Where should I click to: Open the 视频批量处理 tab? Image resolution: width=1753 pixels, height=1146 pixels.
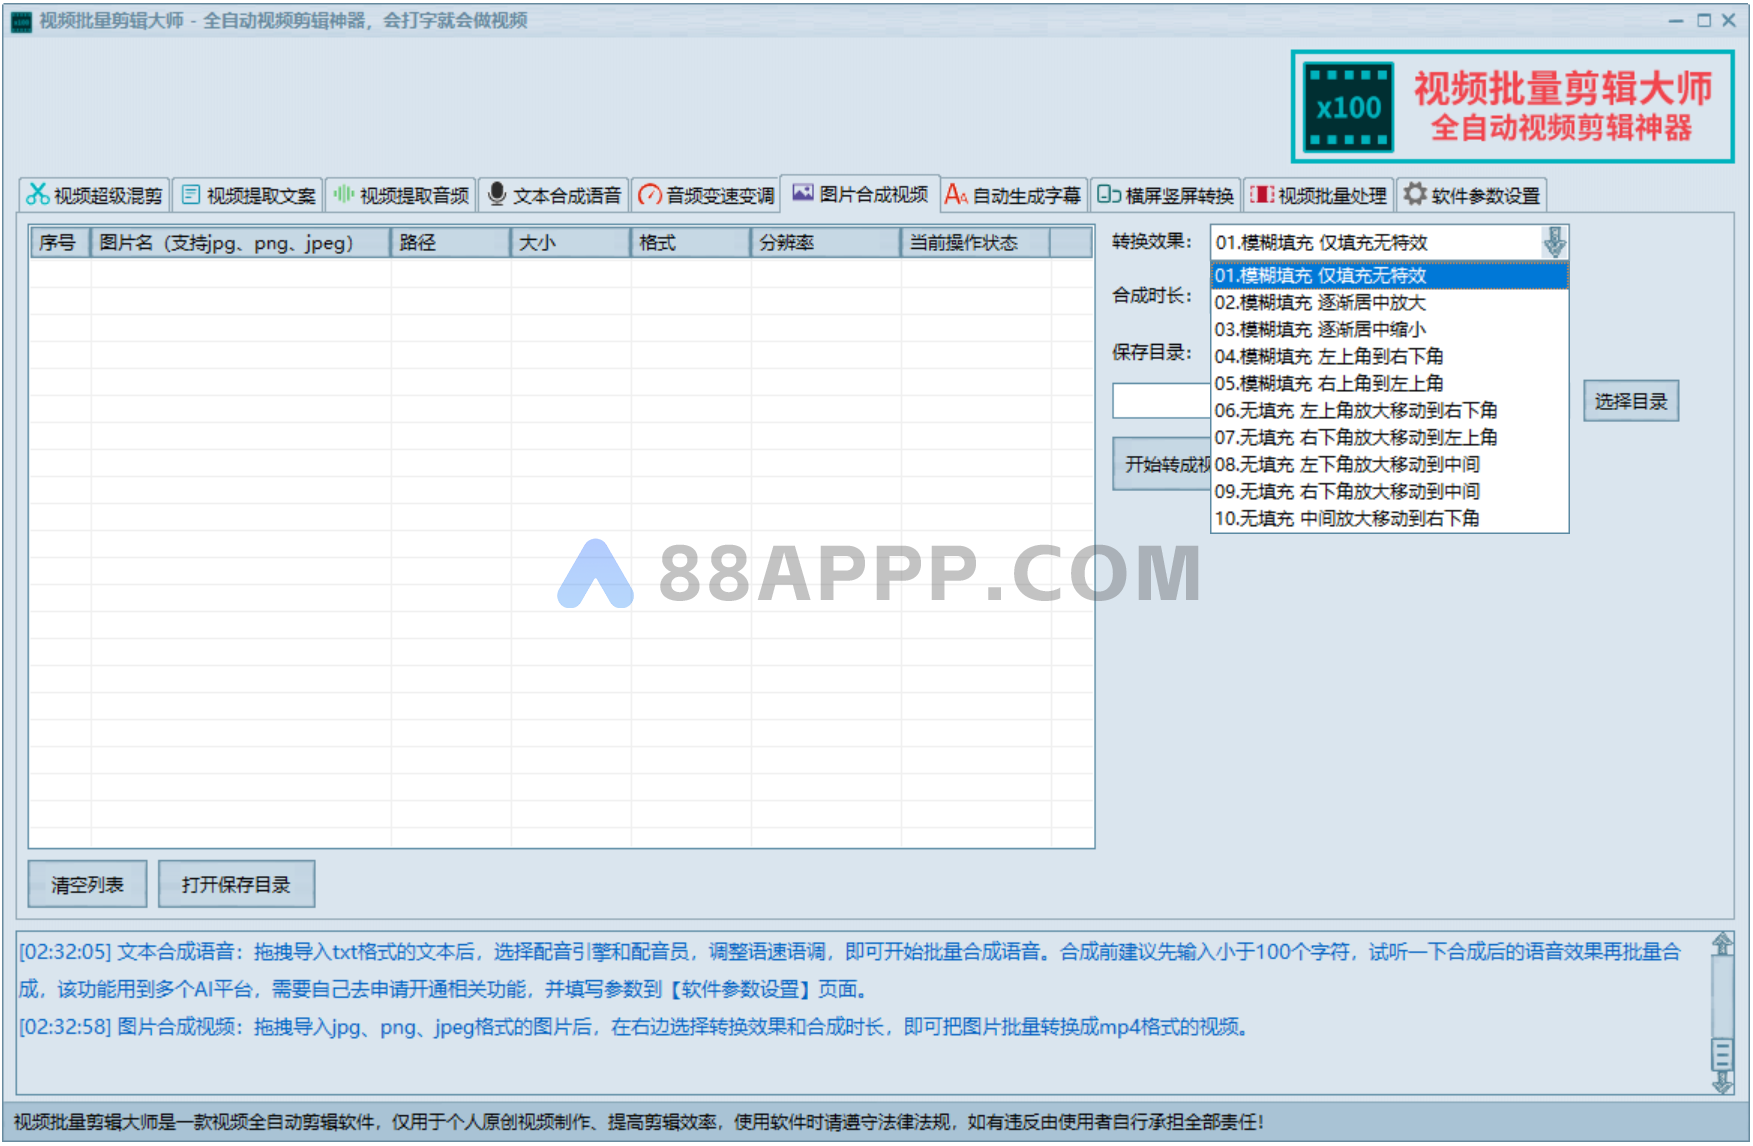point(1319,195)
